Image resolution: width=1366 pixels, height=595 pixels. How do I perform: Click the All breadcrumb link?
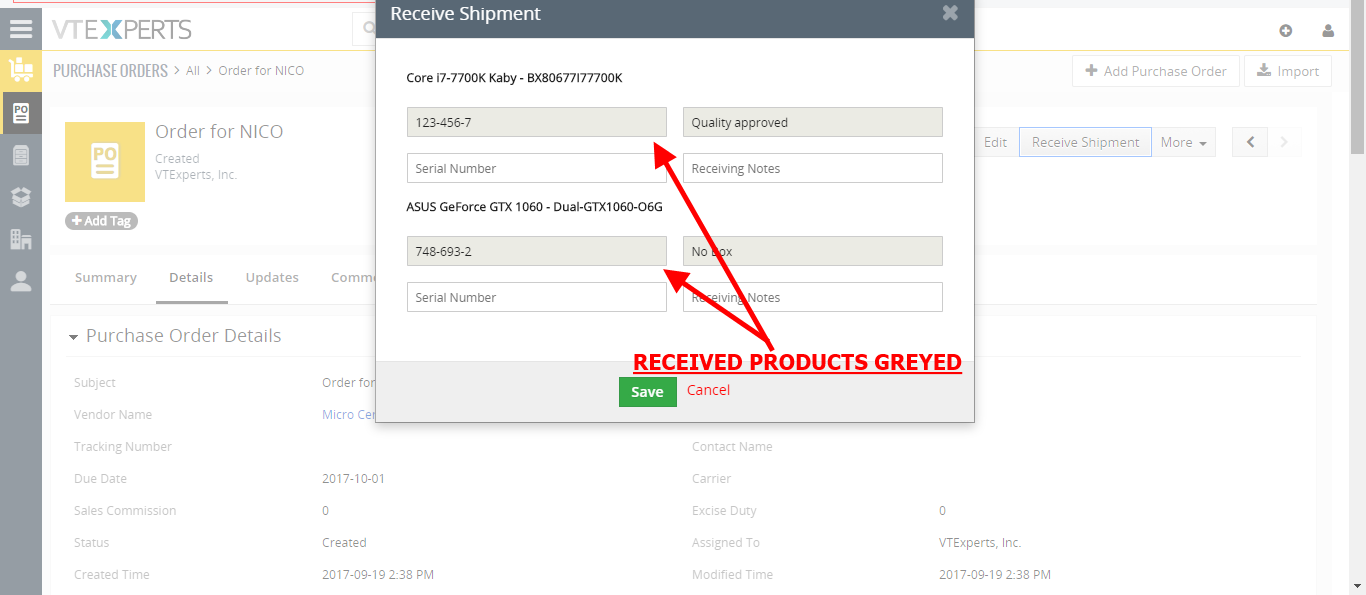tap(193, 71)
